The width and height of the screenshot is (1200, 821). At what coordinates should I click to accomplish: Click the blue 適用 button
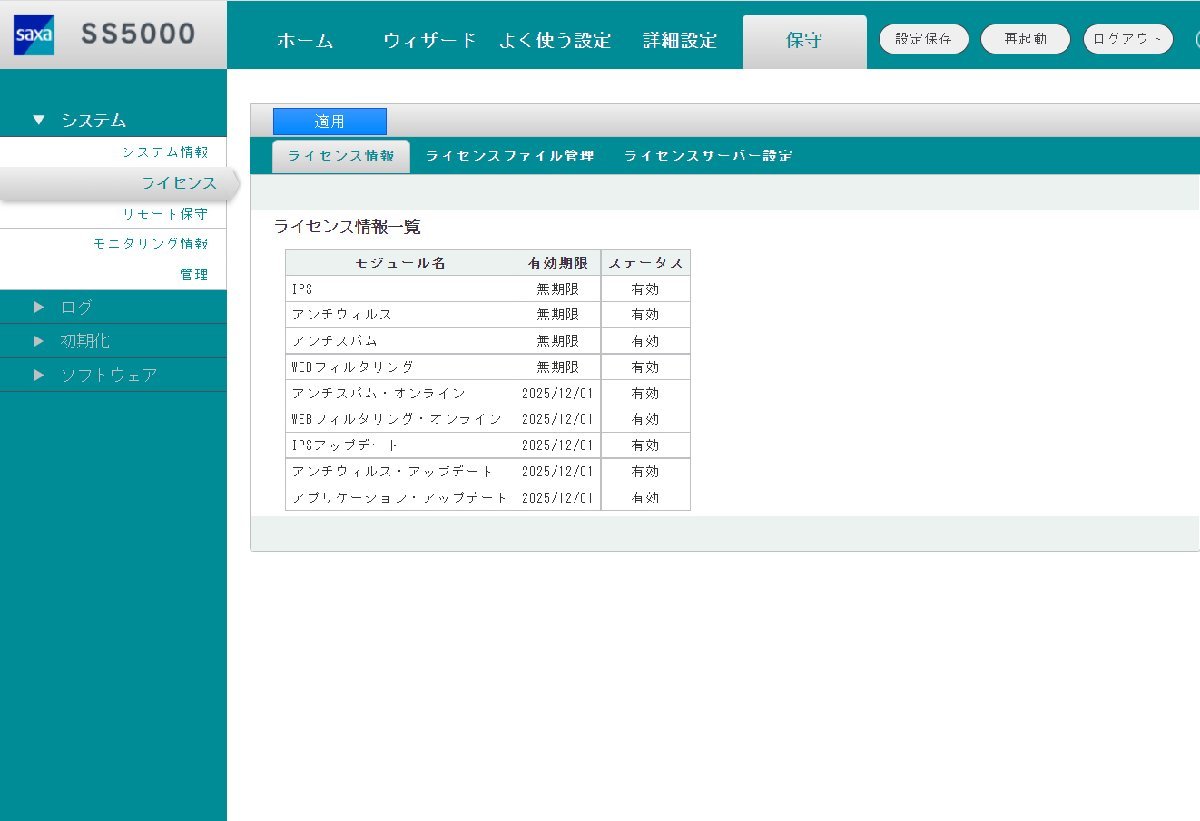tap(330, 121)
